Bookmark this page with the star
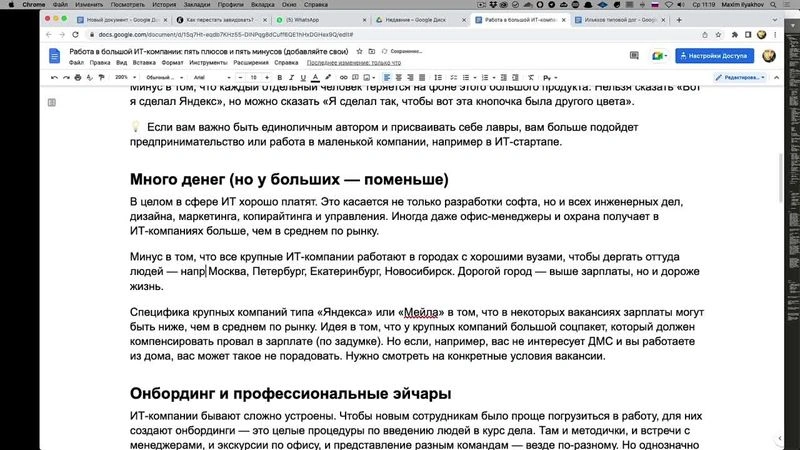Screen dimensions: 800x450 (x=718, y=35)
